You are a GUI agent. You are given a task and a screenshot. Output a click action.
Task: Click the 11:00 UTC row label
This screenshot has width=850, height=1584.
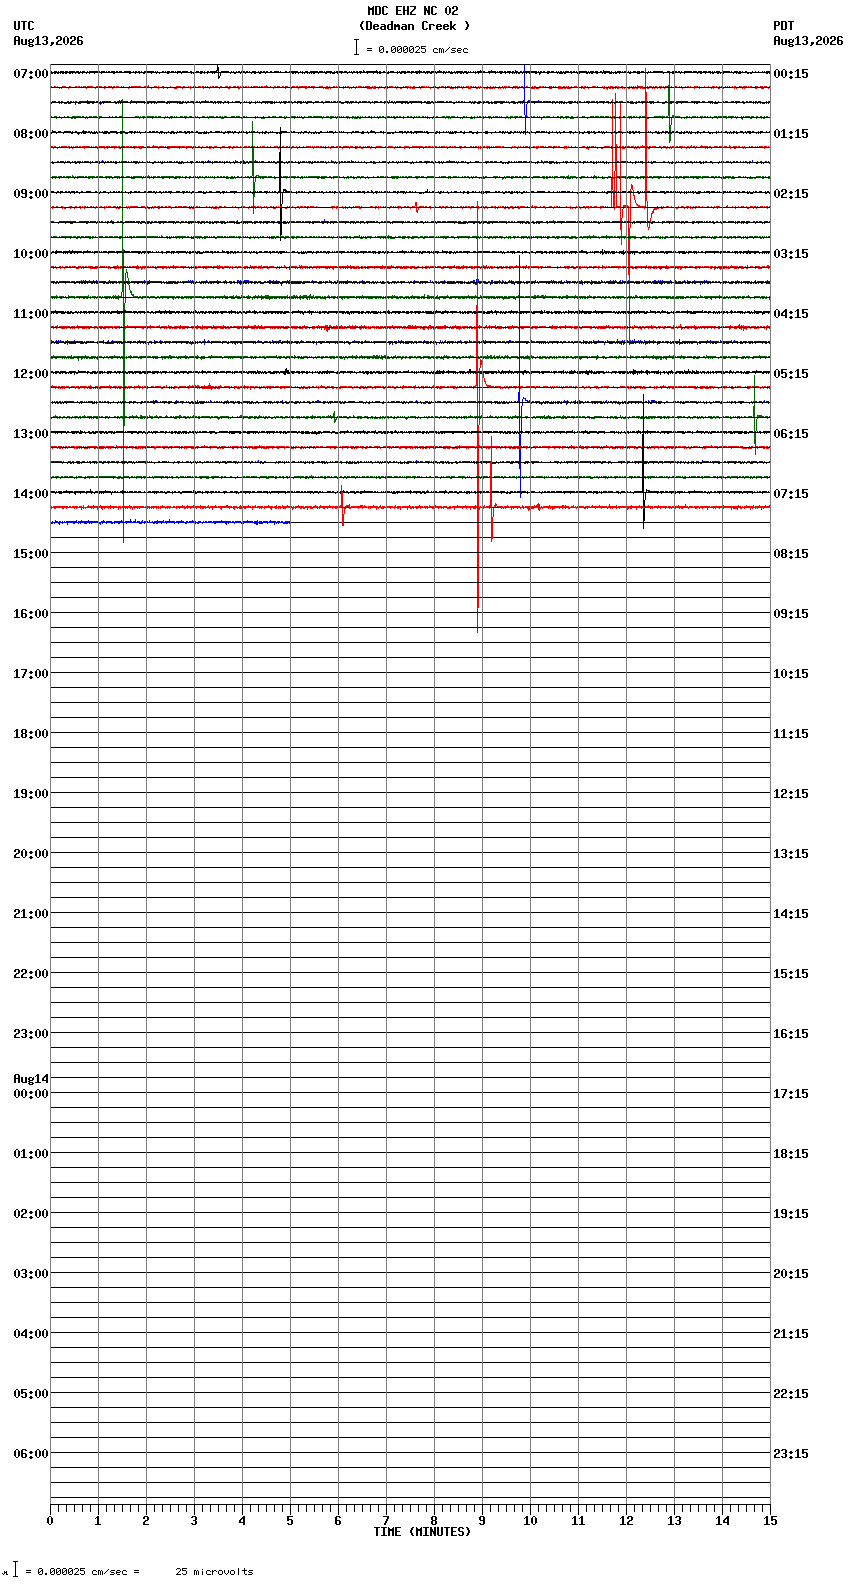(31, 314)
